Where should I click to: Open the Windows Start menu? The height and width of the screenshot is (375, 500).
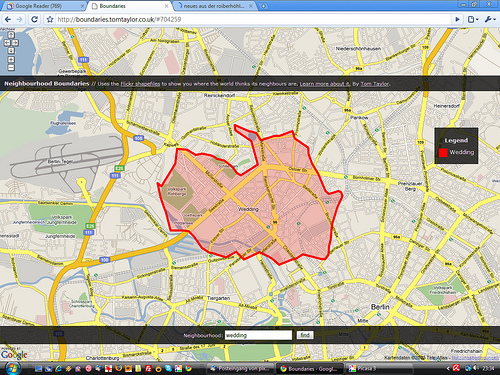coord(13,368)
